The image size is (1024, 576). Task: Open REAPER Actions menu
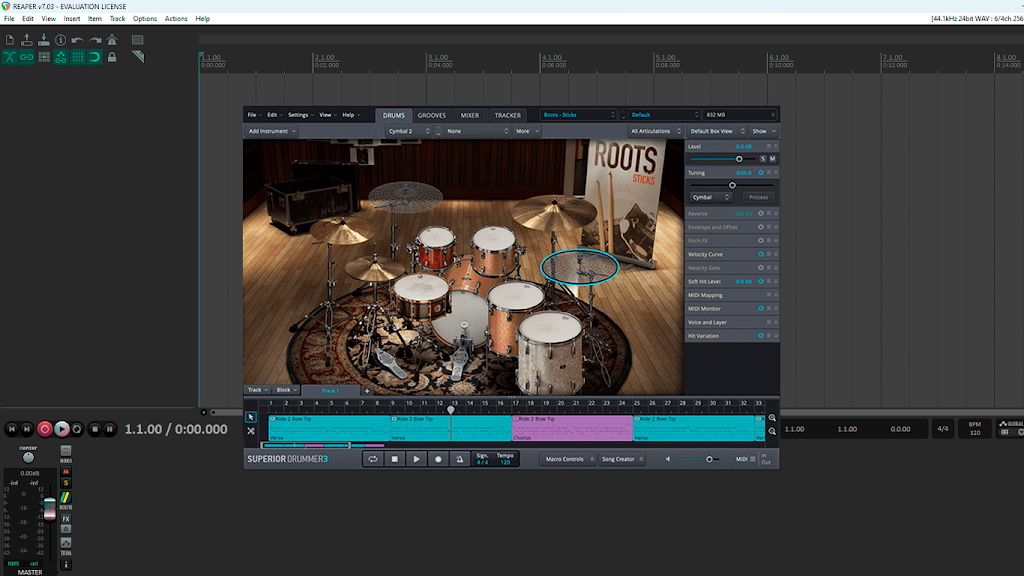pyautogui.click(x=176, y=19)
